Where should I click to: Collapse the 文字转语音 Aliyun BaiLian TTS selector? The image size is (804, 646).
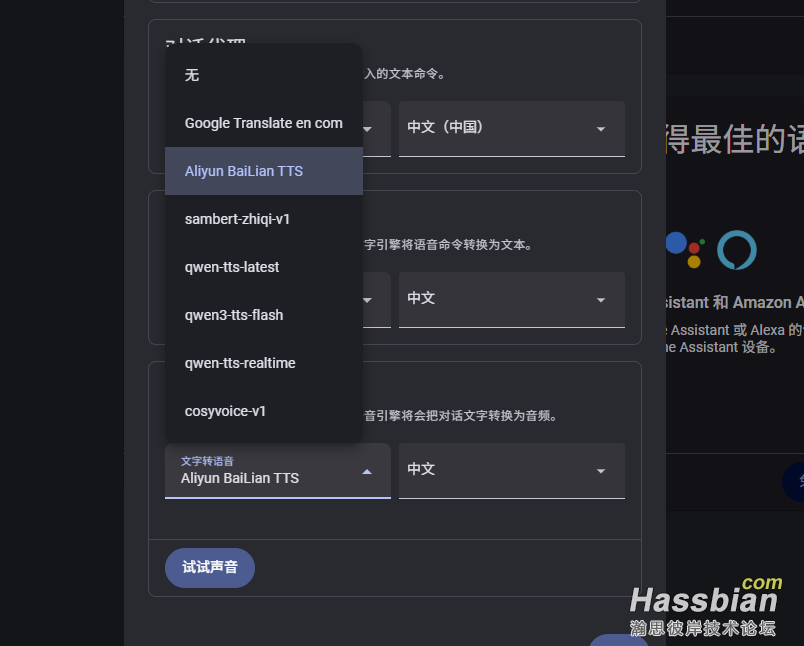click(367, 471)
